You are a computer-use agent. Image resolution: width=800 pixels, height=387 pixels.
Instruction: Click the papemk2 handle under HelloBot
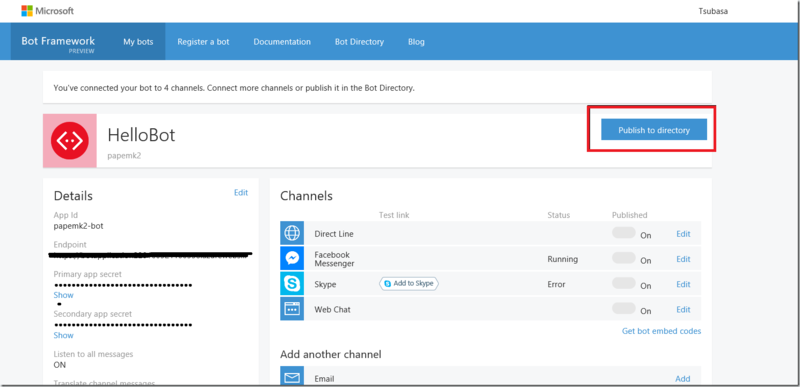click(124, 156)
